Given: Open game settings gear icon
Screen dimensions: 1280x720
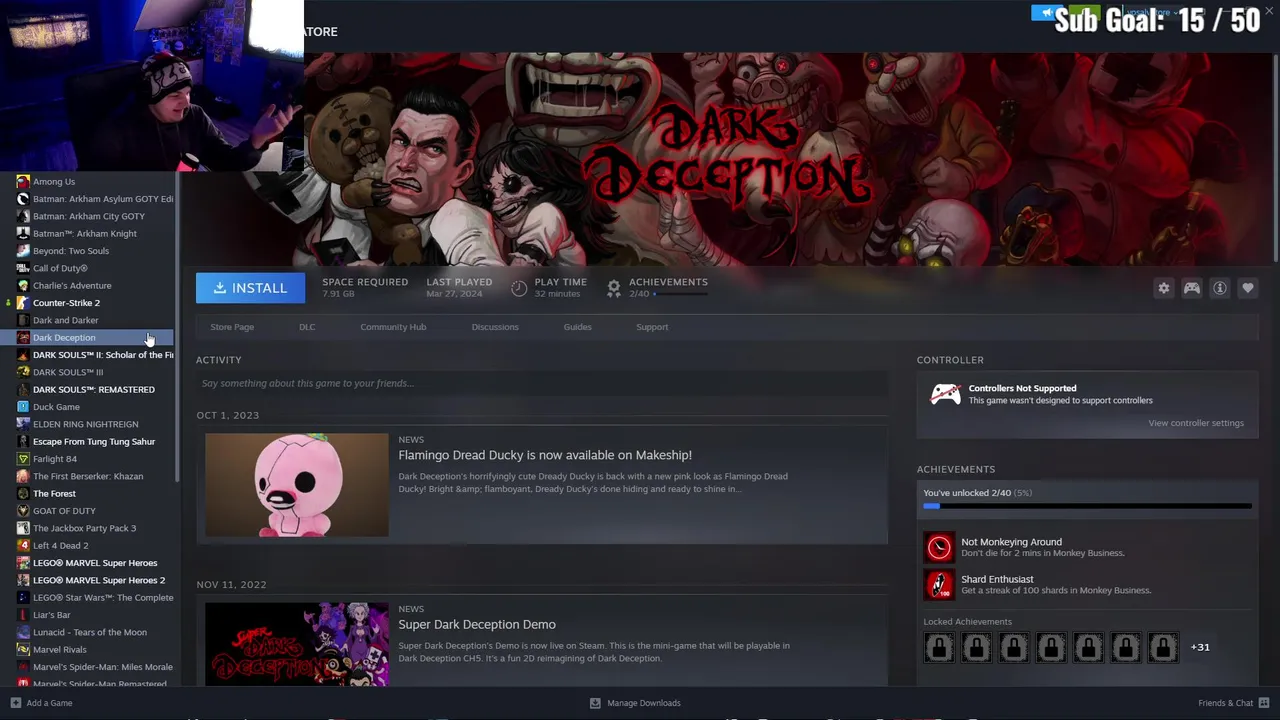Looking at the screenshot, I should [1164, 288].
